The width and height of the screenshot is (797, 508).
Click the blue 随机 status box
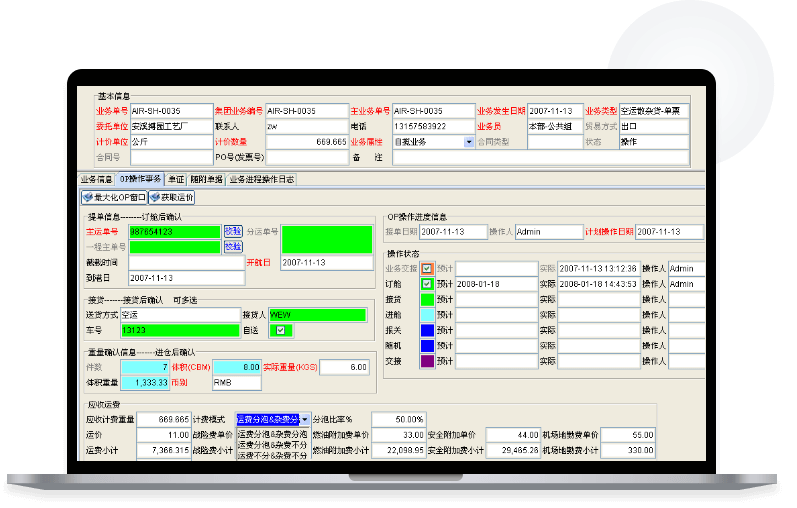coord(427,346)
